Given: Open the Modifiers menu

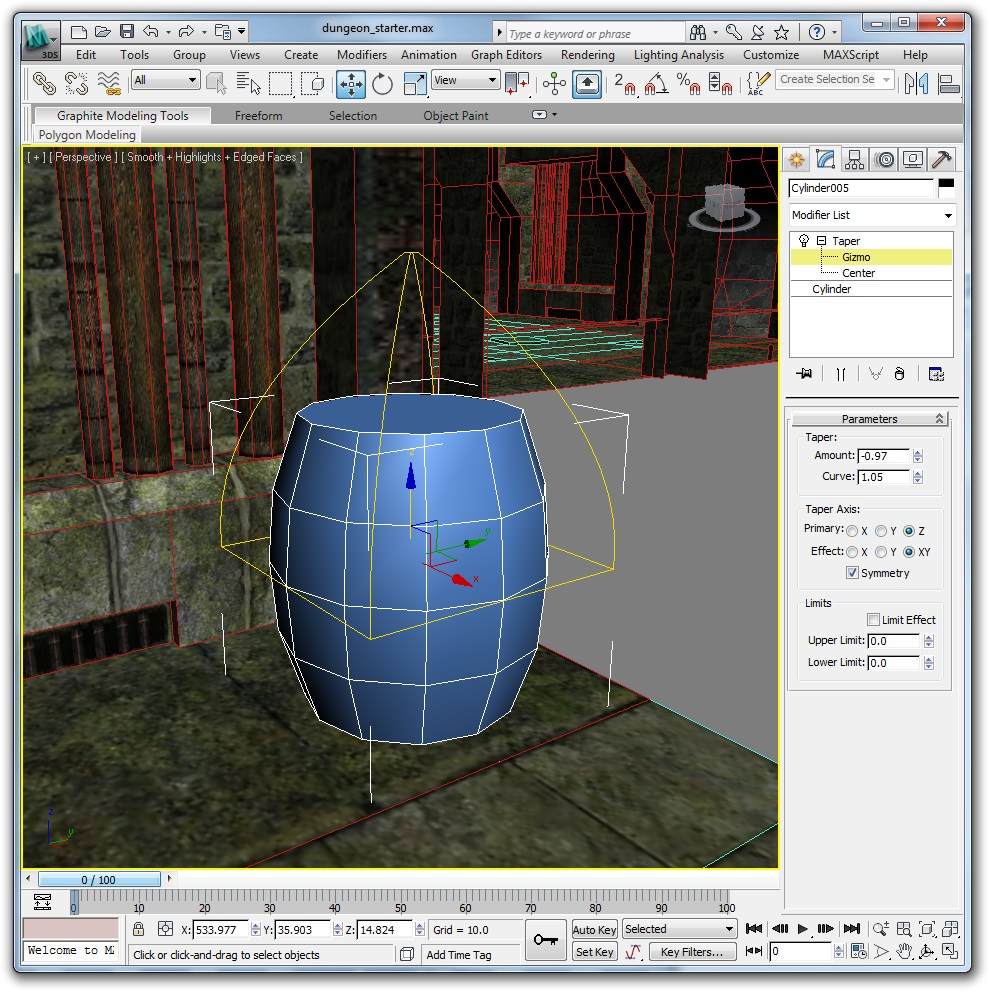Looking at the screenshot, I should [361, 55].
